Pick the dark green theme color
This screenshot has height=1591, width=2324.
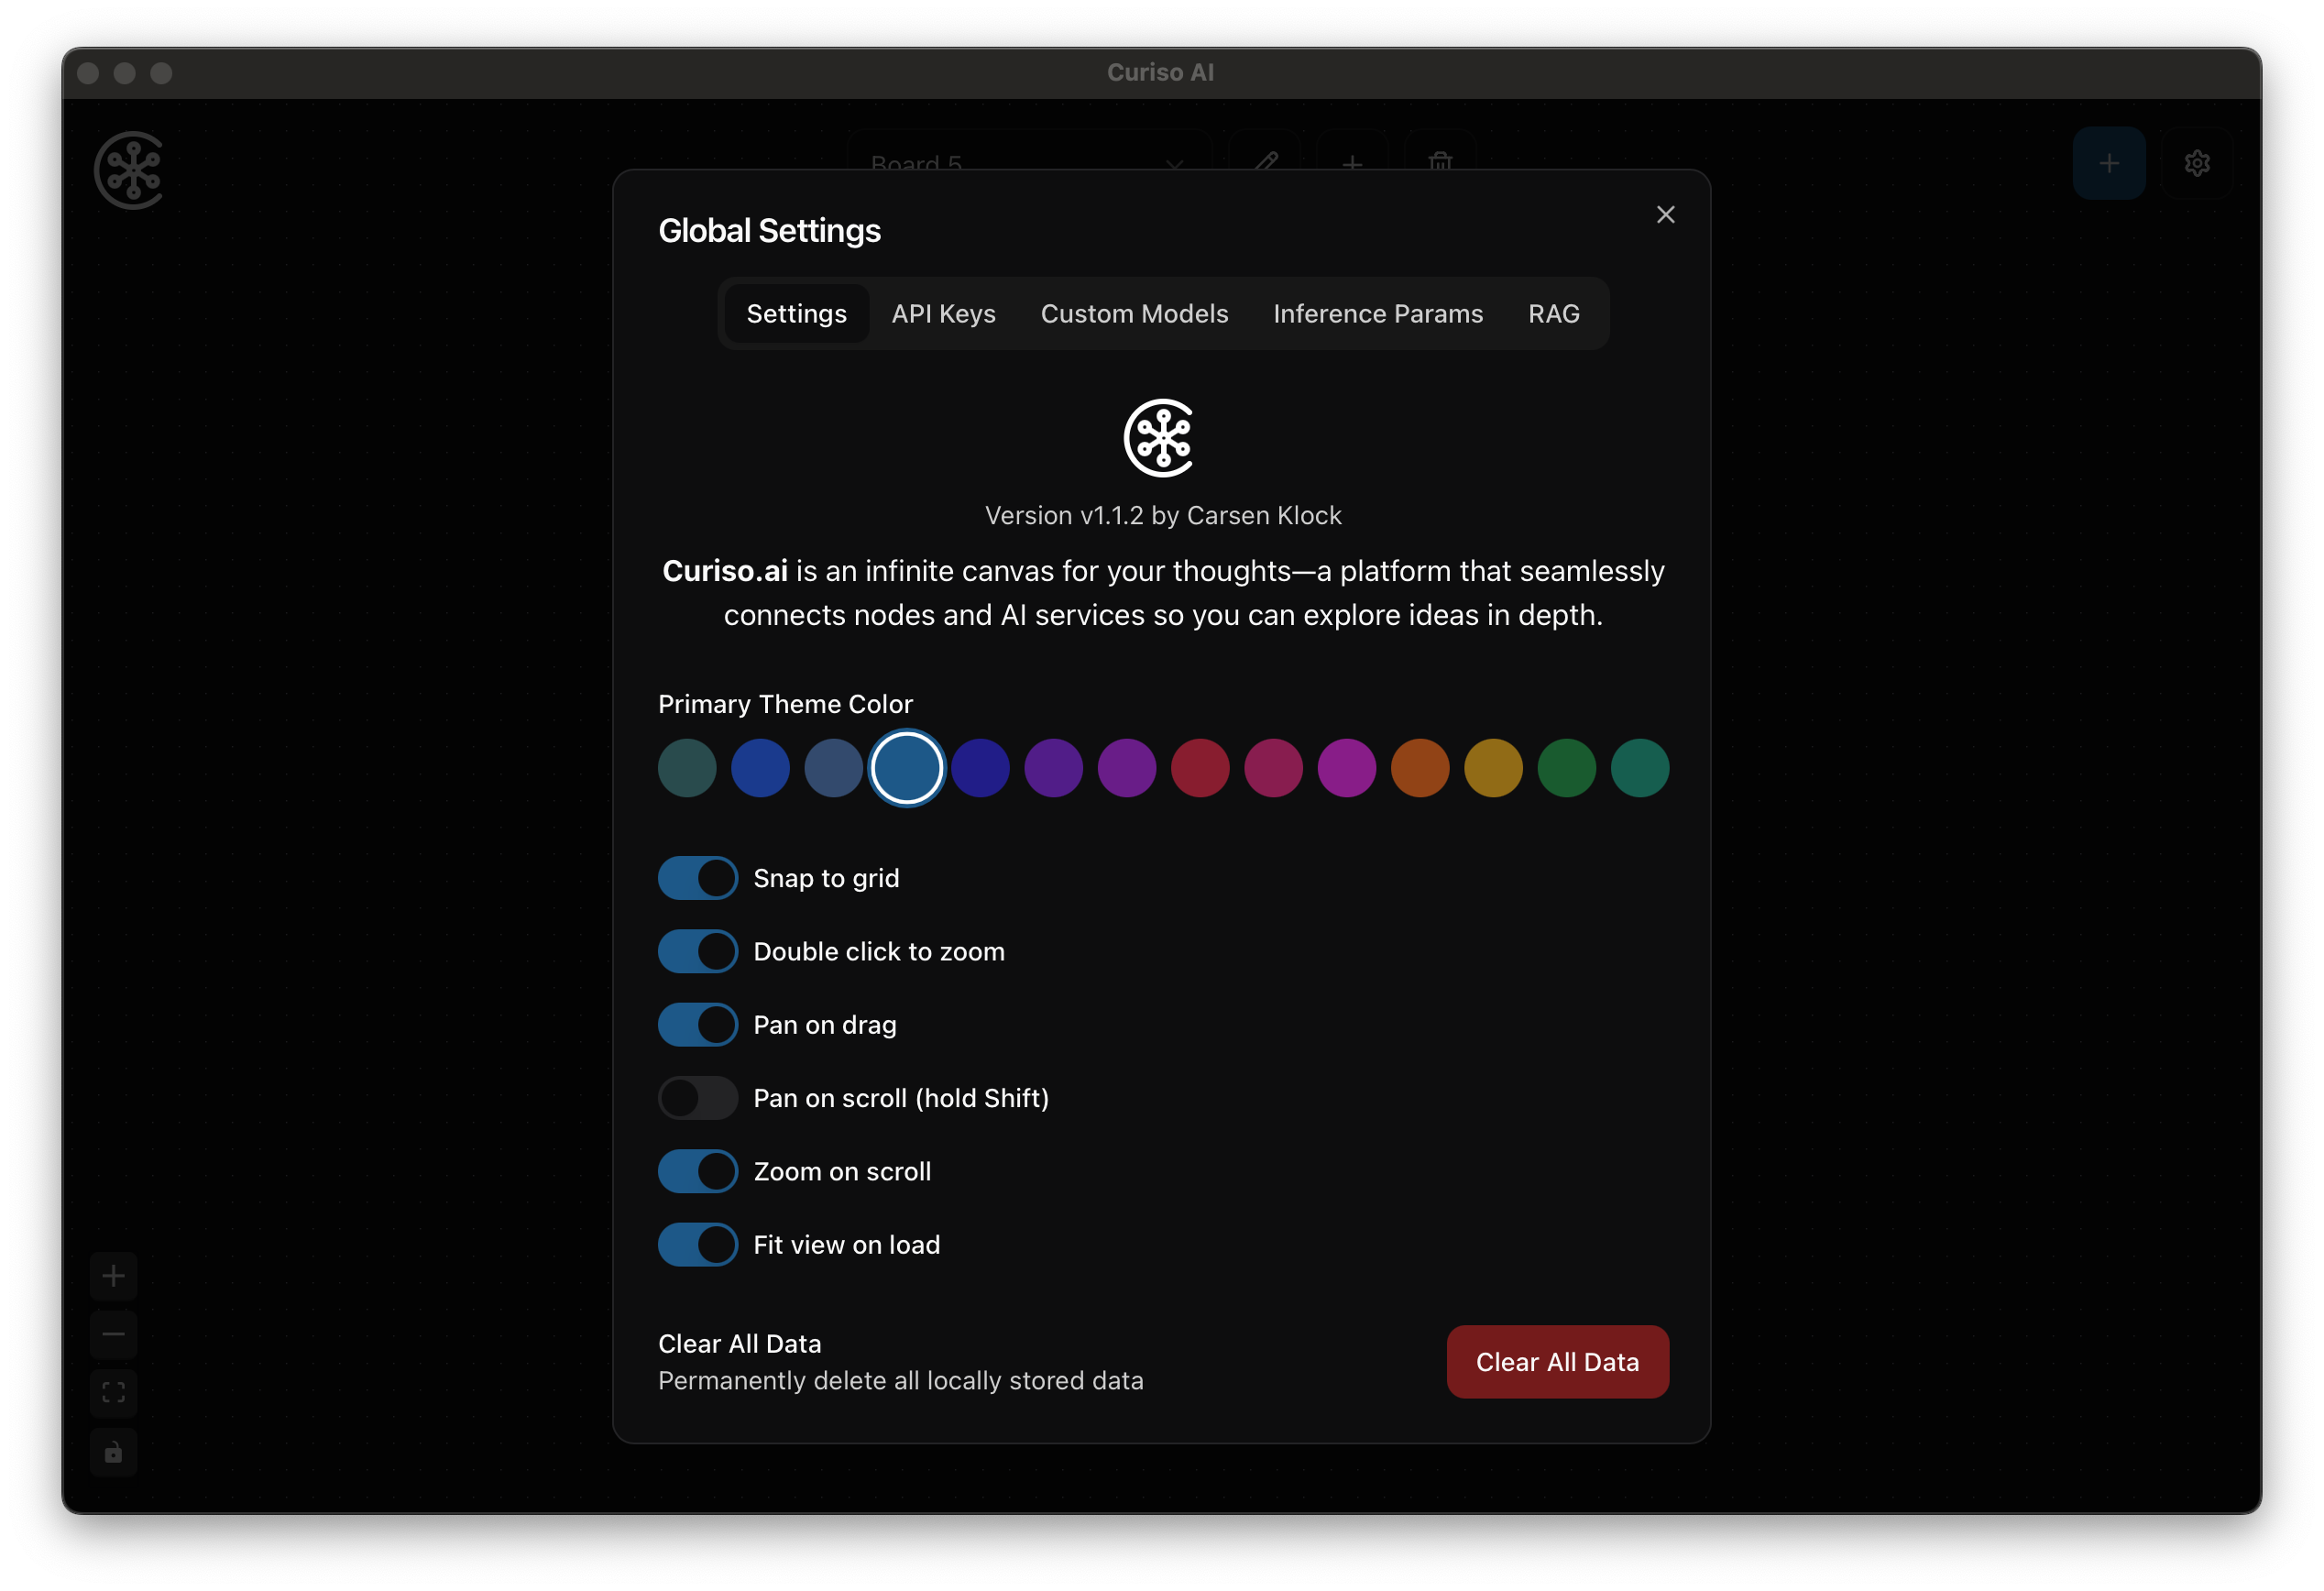(1566, 768)
